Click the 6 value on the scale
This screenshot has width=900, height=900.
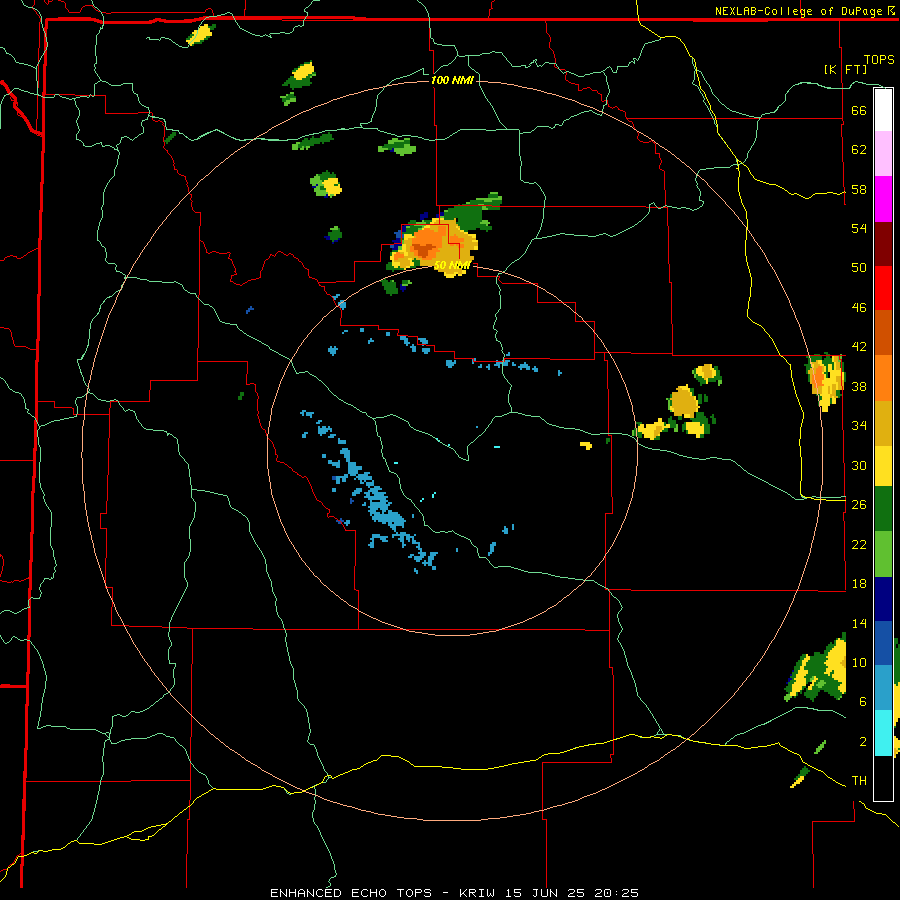pos(863,701)
